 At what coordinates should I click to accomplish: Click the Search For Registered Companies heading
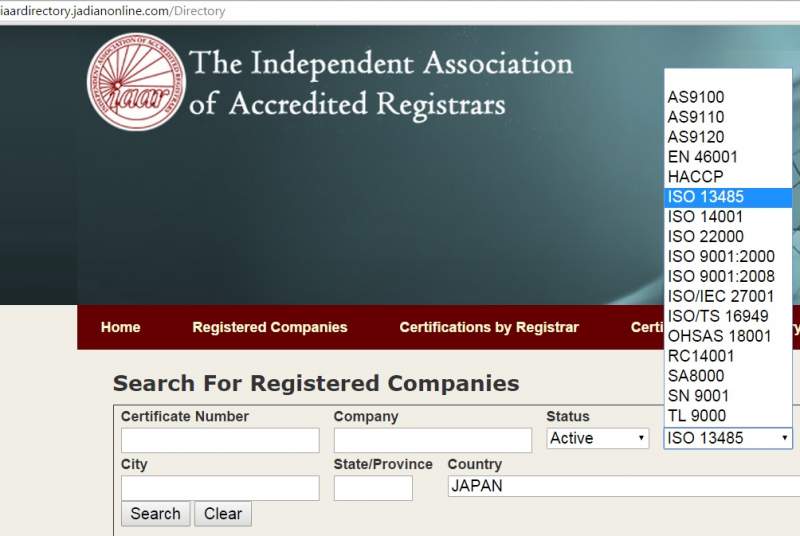point(316,384)
